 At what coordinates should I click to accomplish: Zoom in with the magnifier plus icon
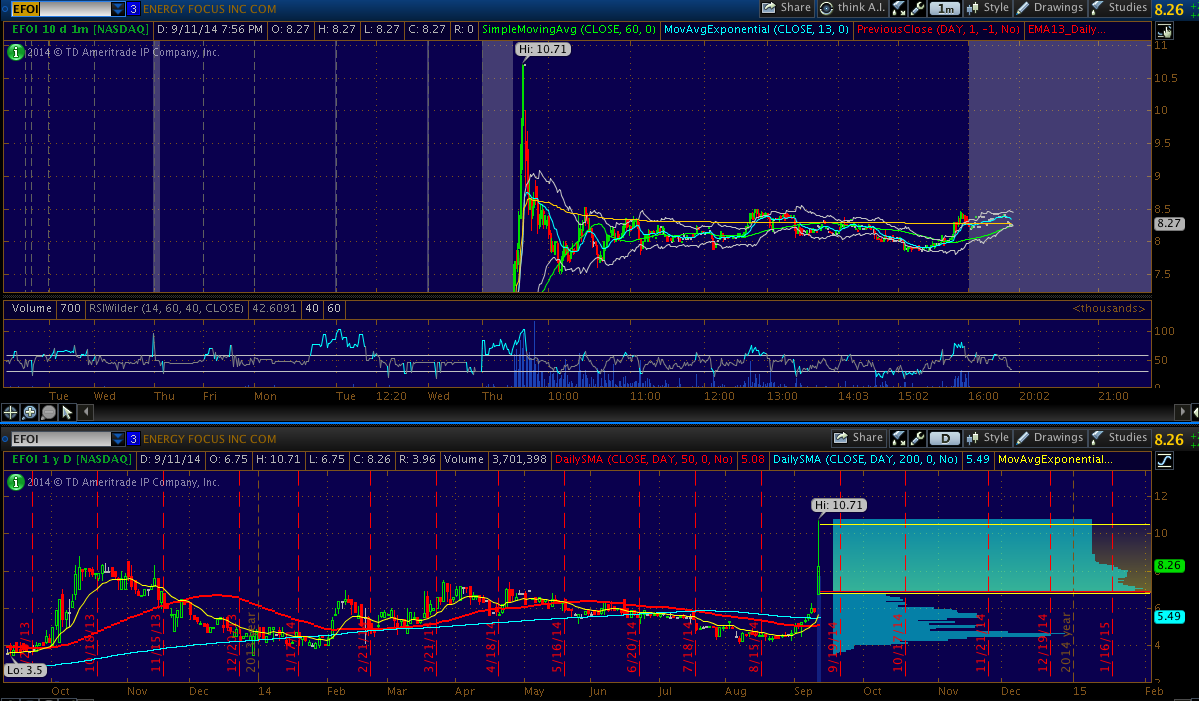pos(30,411)
